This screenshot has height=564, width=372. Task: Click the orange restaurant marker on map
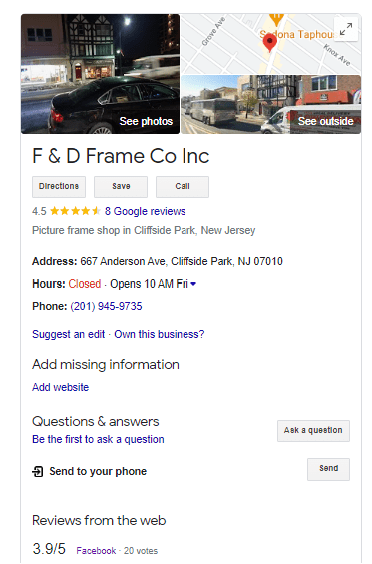tap(276, 19)
